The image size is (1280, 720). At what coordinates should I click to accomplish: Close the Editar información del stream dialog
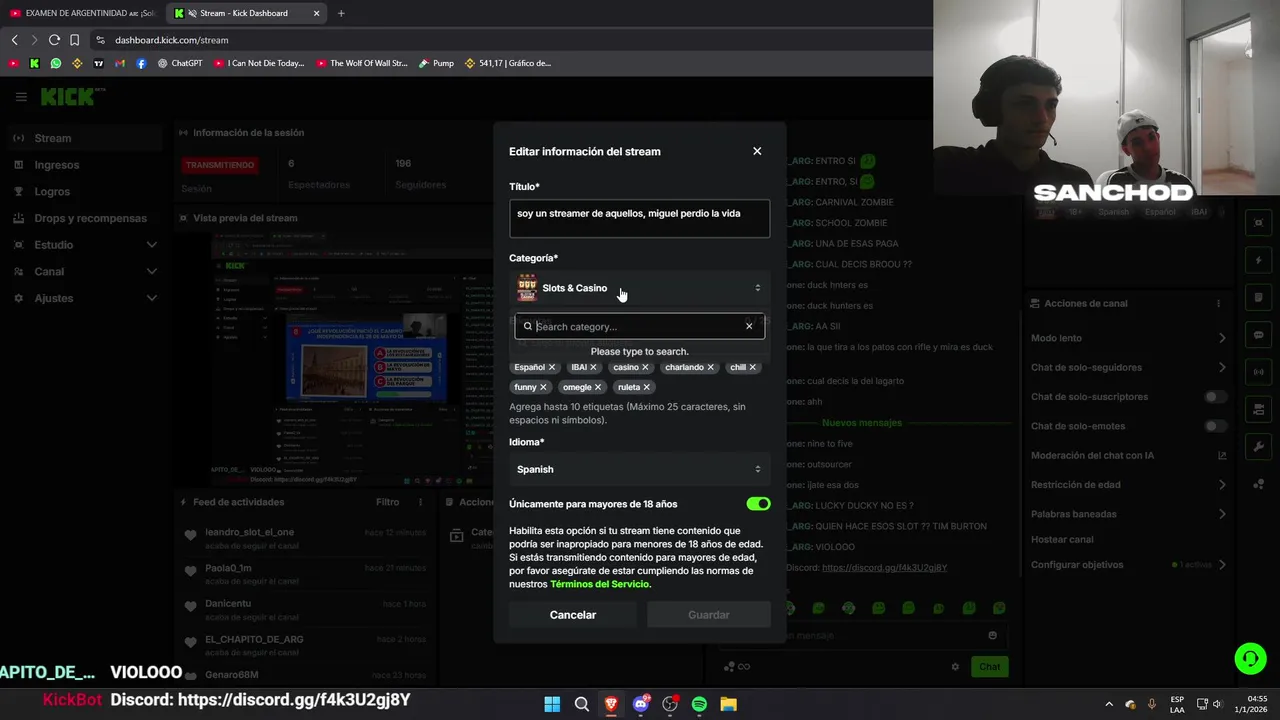(757, 151)
